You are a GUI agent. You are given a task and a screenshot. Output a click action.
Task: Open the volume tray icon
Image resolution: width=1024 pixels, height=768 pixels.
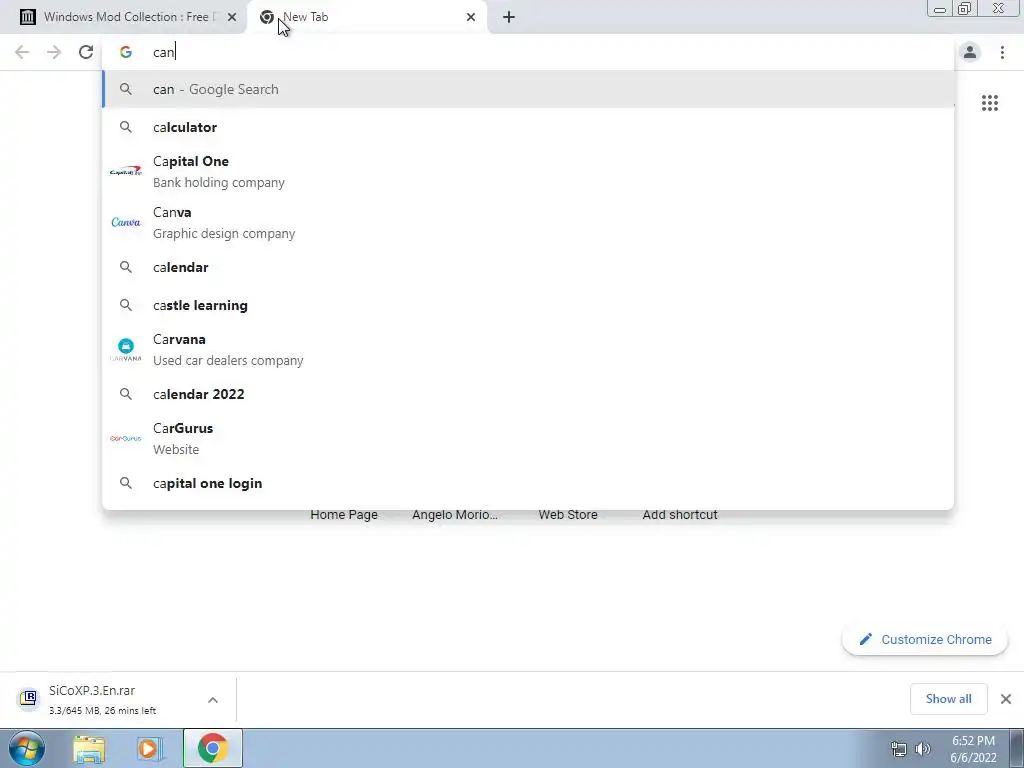[922, 749]
